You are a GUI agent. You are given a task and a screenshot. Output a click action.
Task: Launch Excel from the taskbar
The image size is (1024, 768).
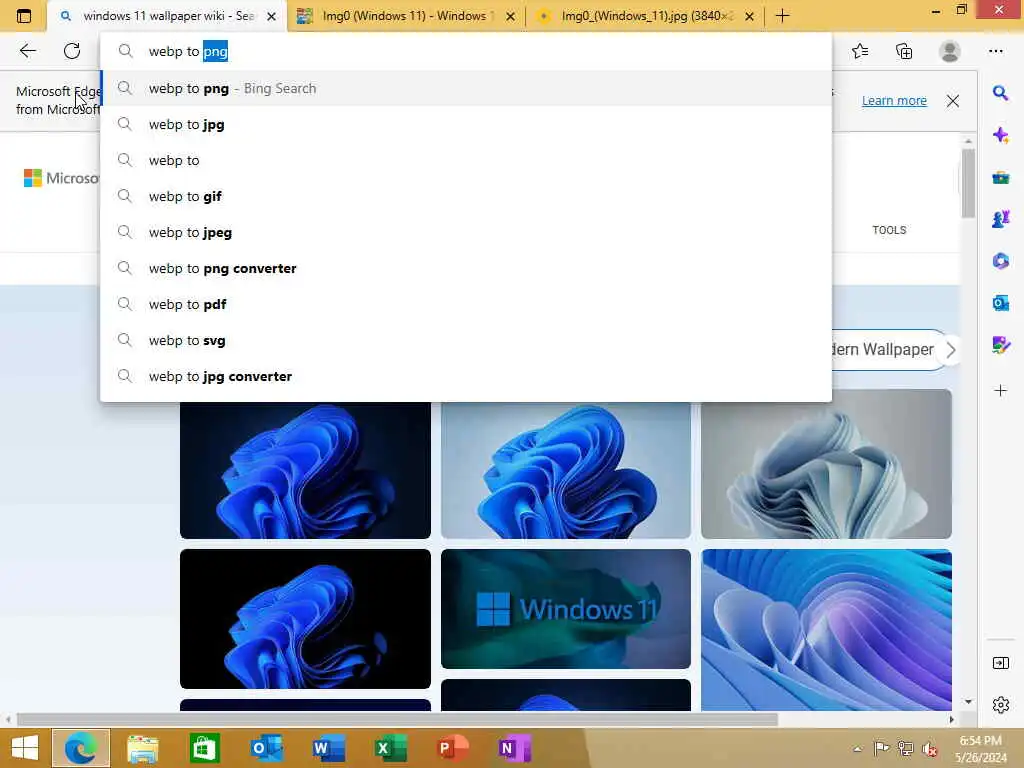point(391,748)
